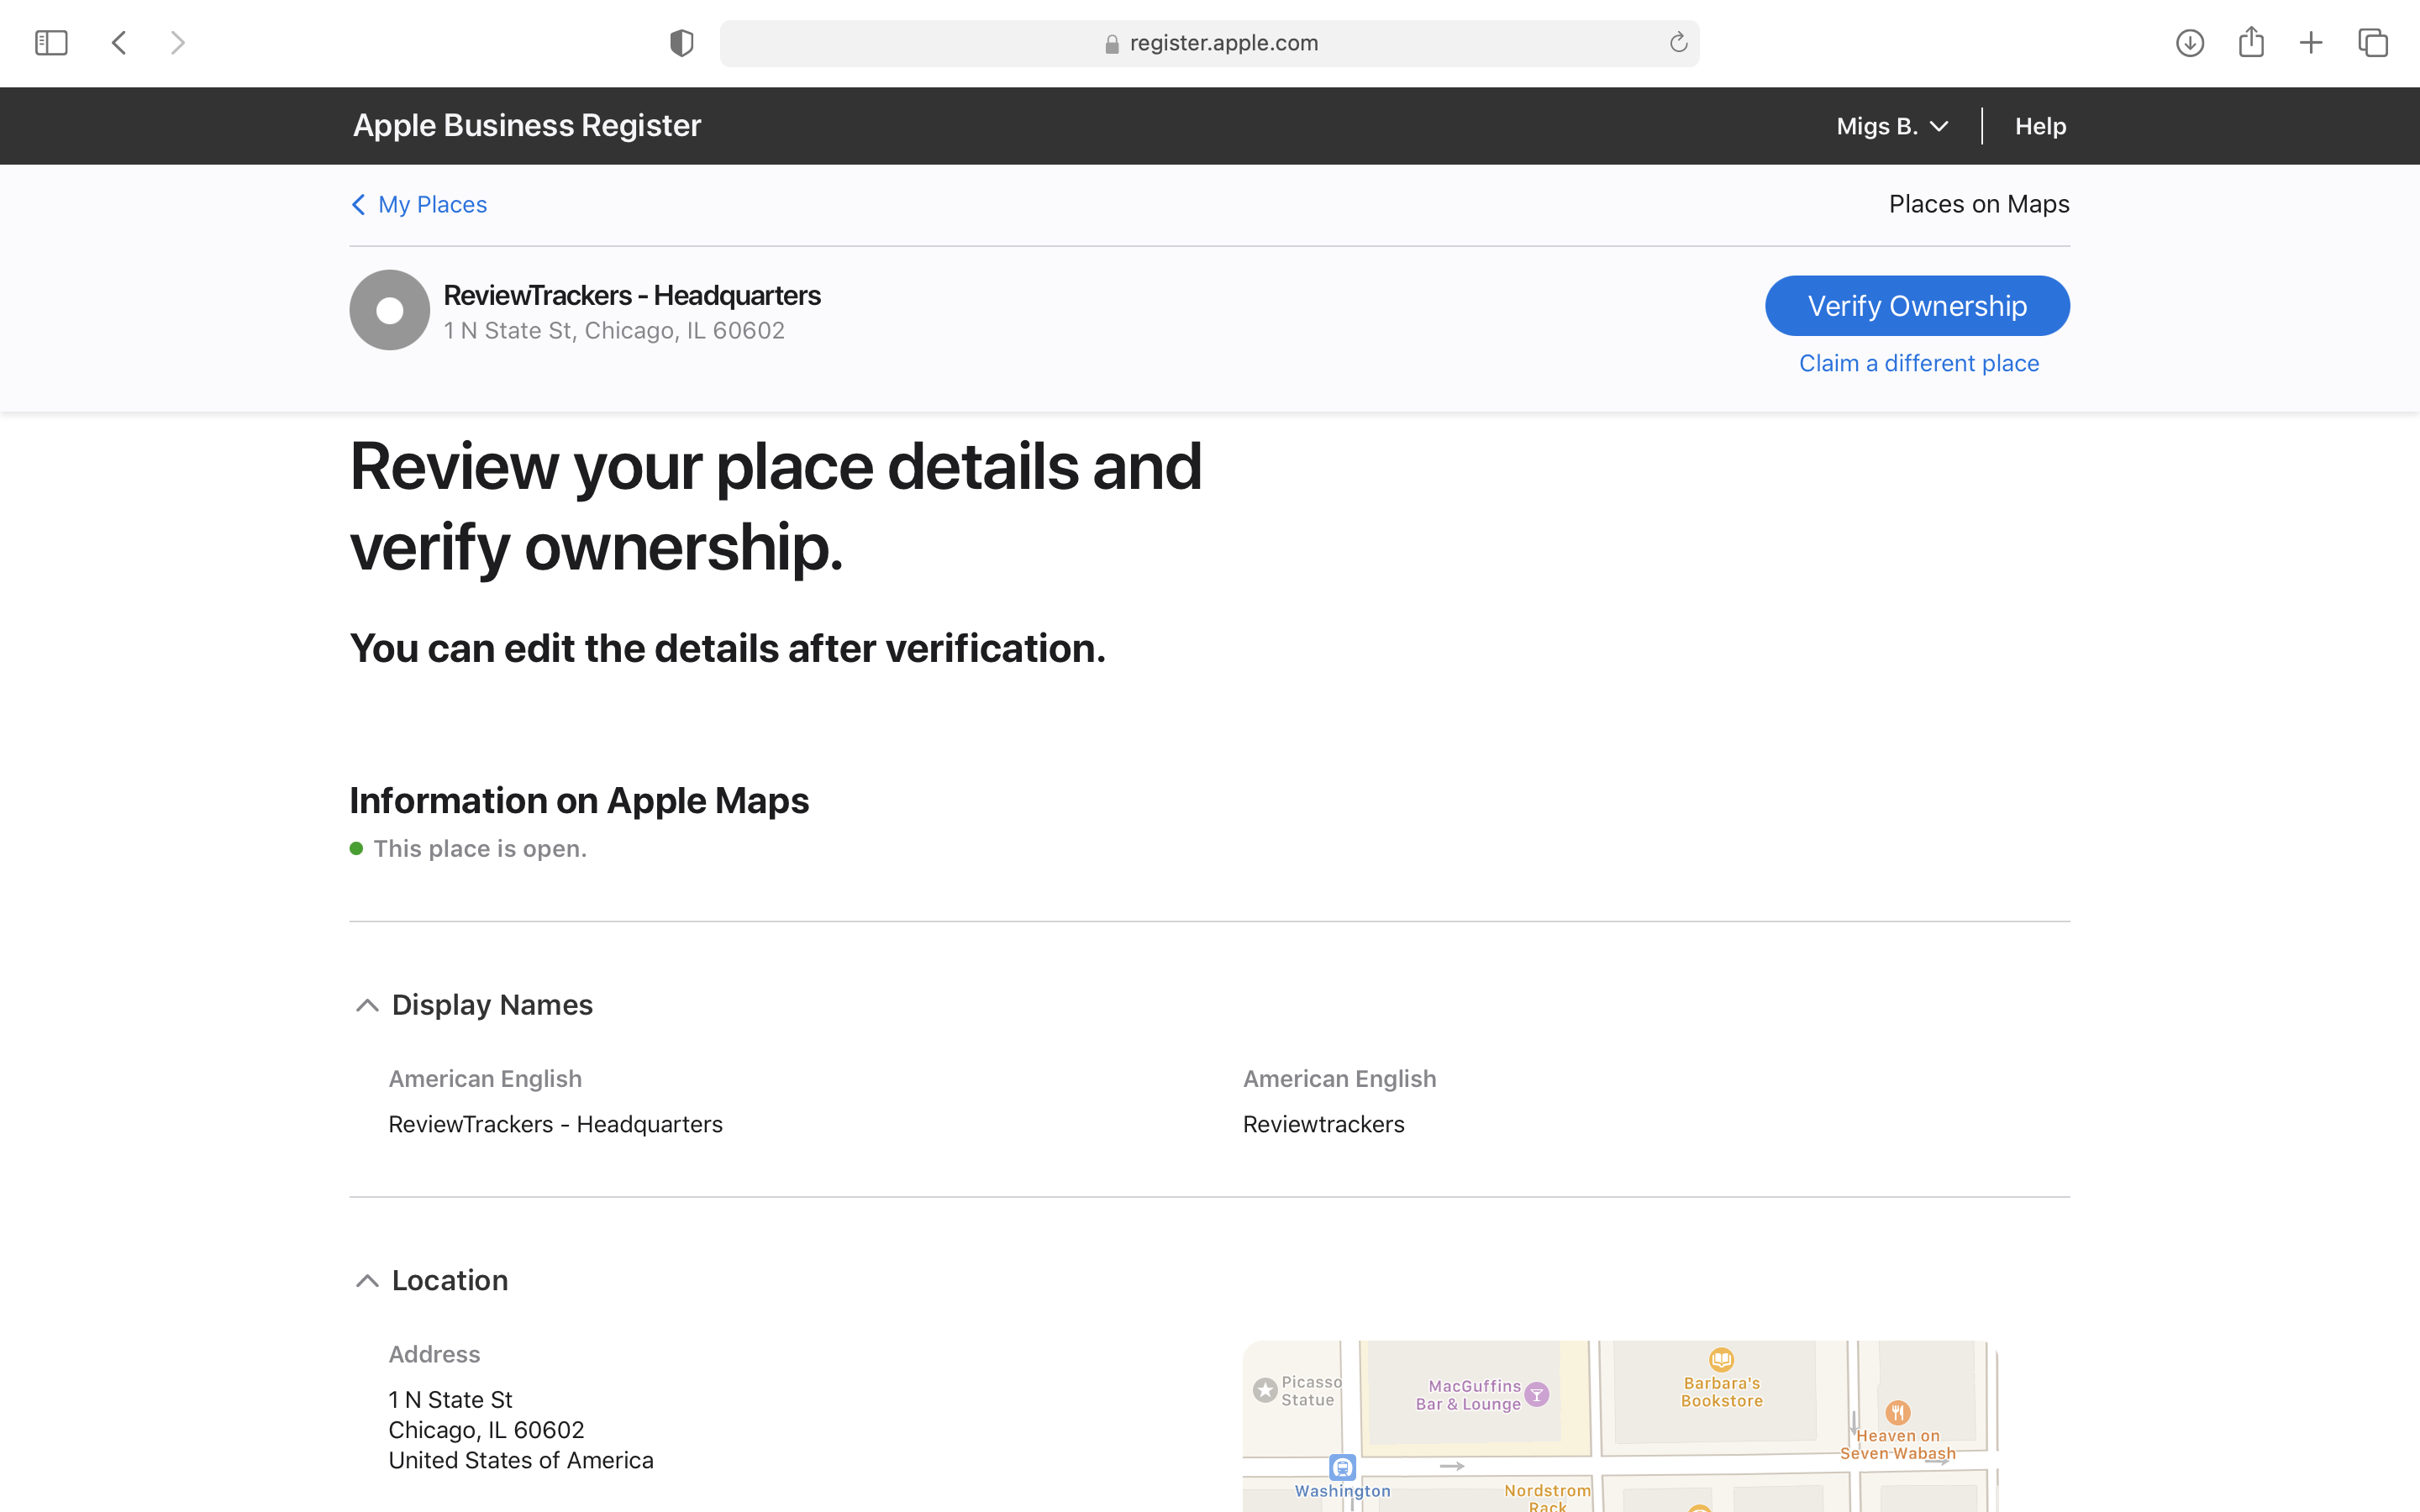
Task: Click the back navigation arrow
Action: pyautogui.click(x=118, y=42)
